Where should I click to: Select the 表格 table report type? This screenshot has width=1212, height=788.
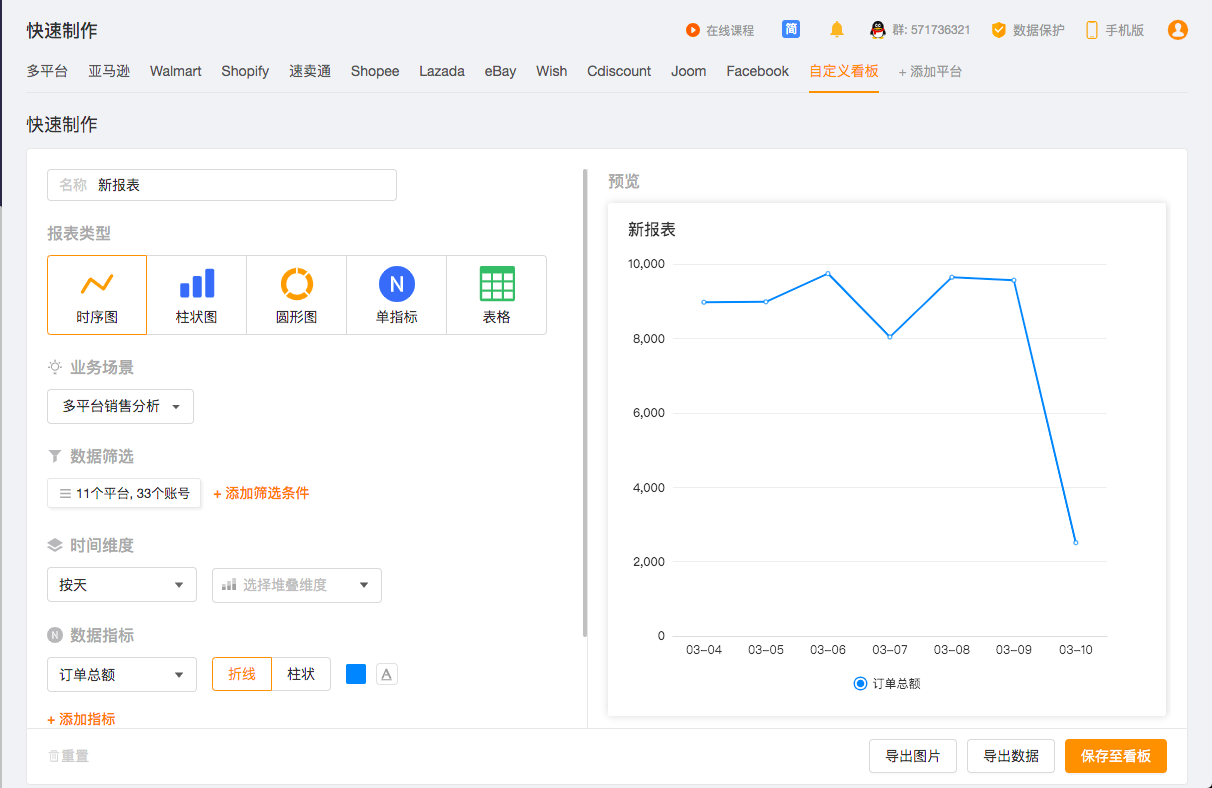[x=497, y=295]
